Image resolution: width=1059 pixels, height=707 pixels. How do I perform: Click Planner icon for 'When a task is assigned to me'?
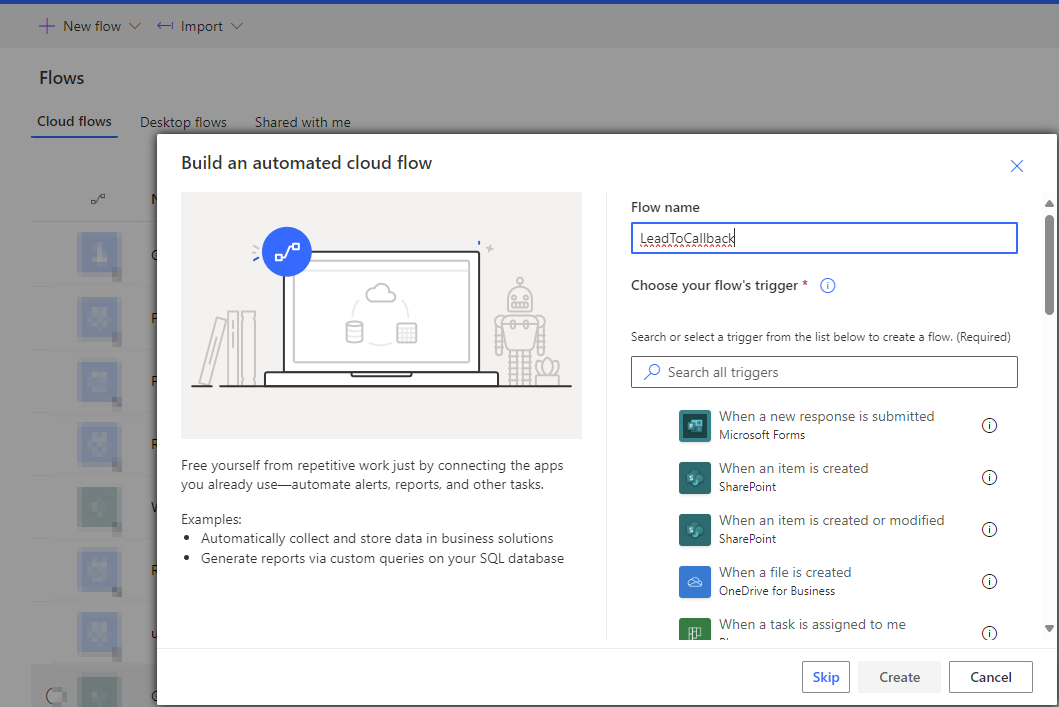(x=694, y=629)
